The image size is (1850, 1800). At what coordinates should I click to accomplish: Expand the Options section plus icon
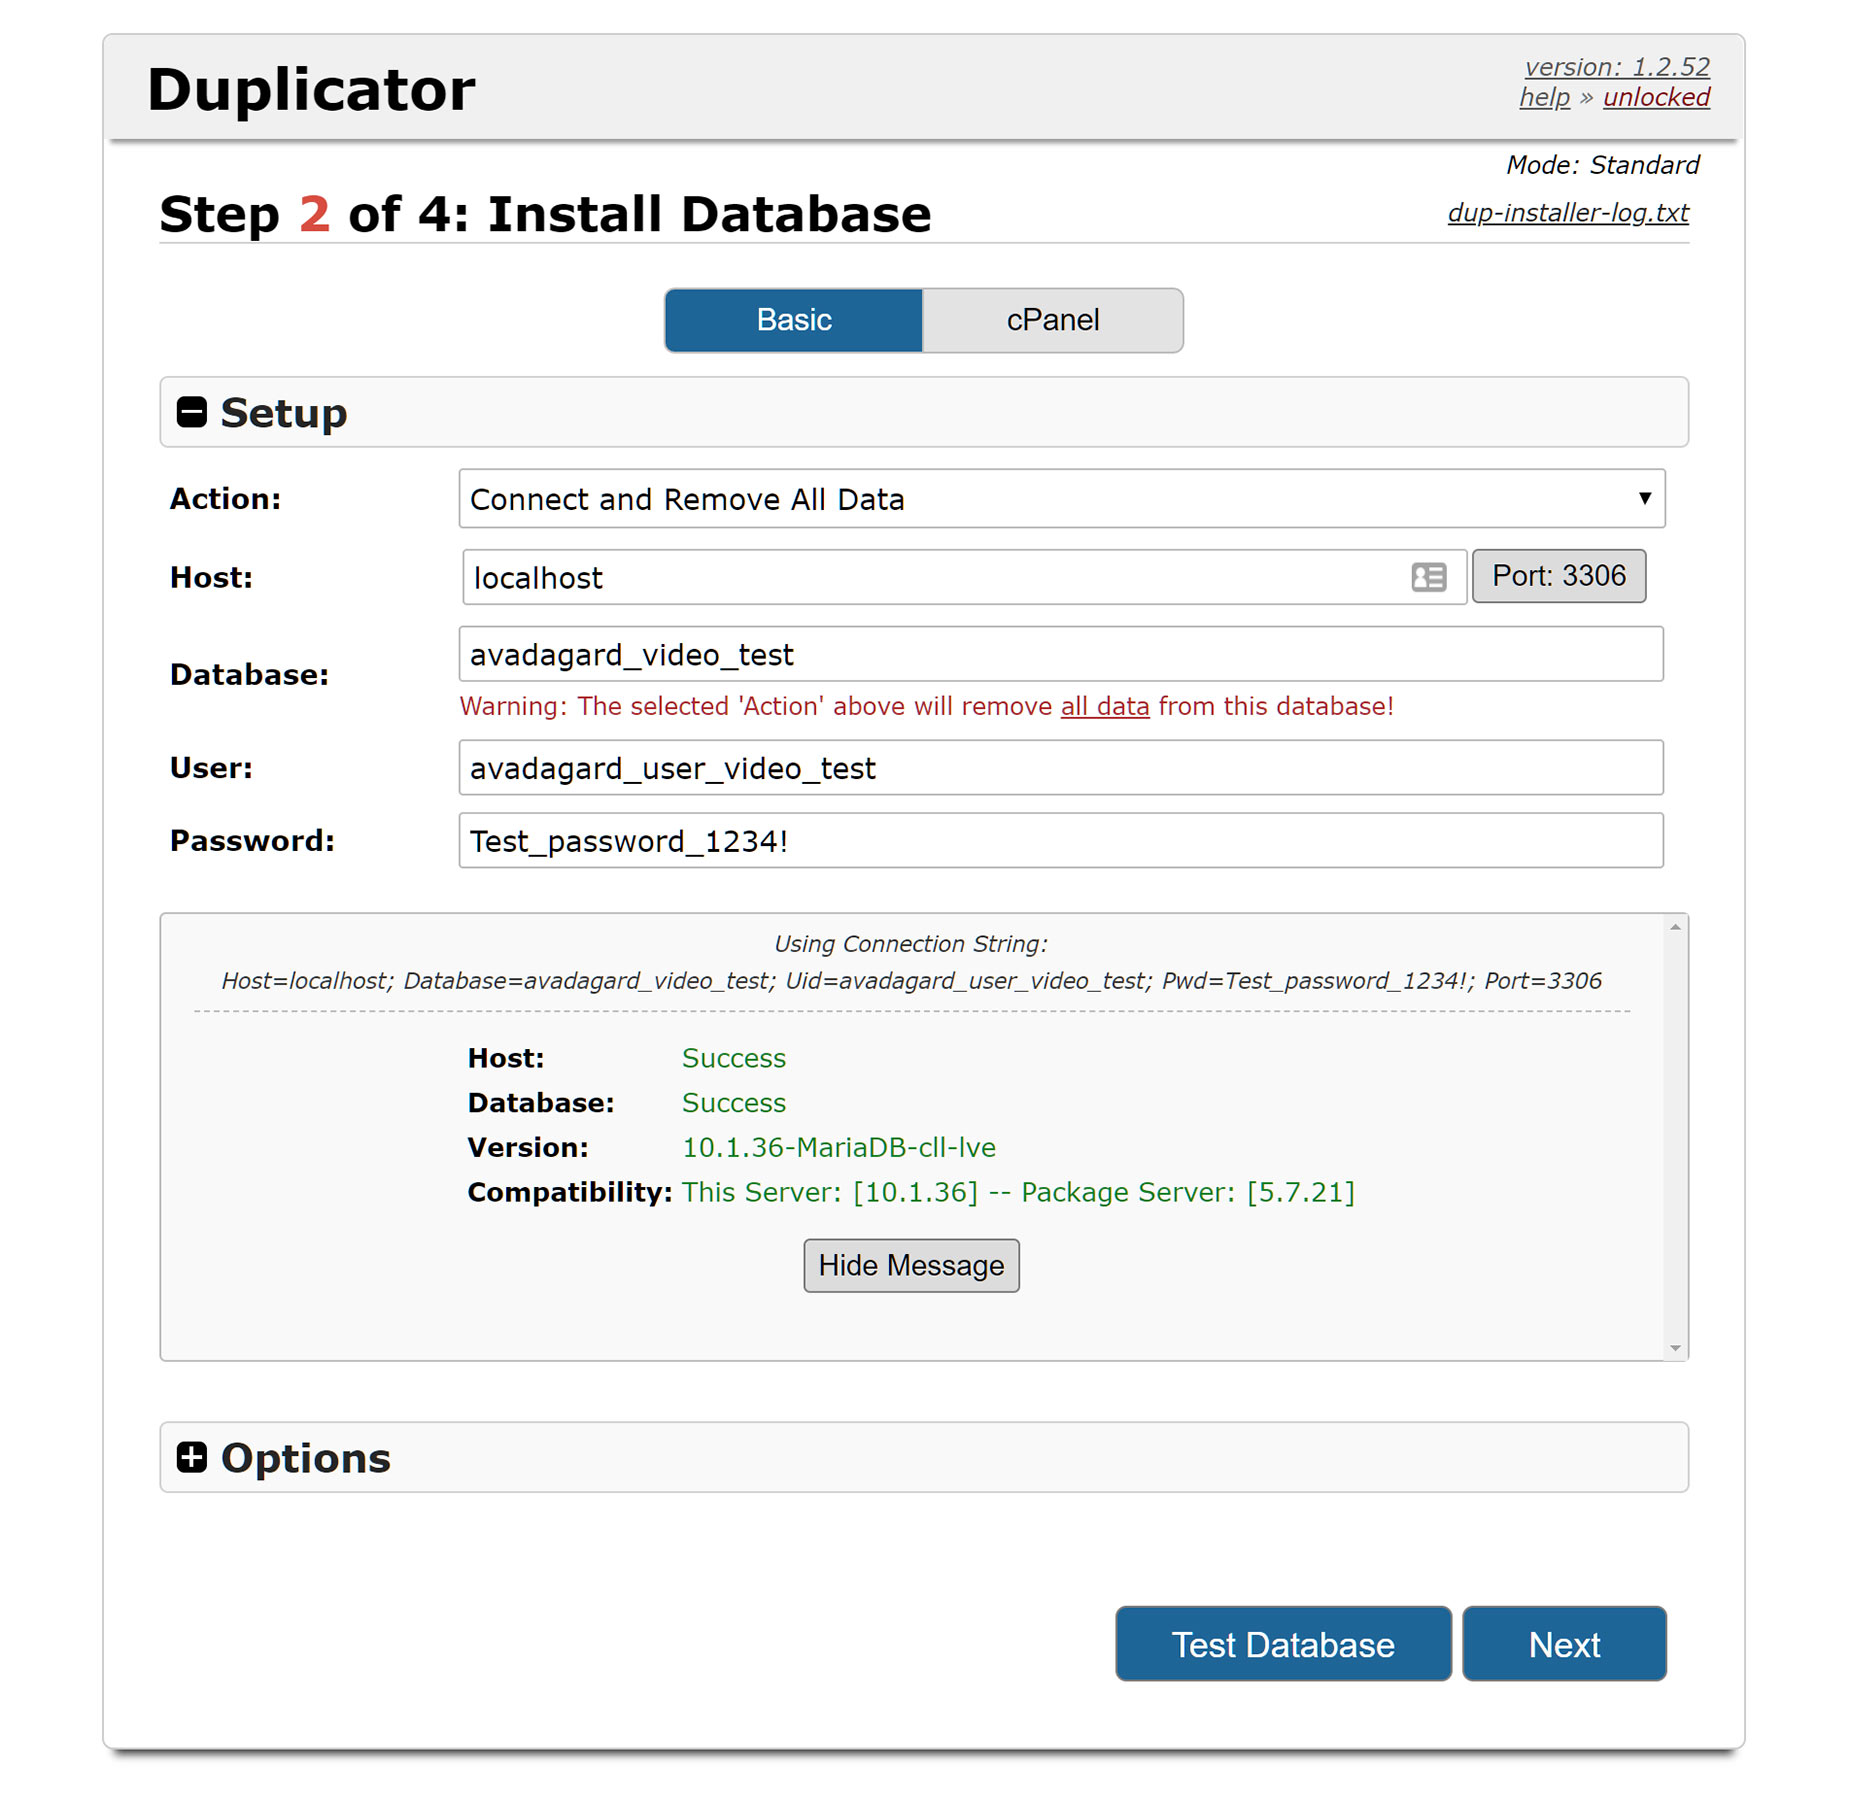click(191, 1457)
